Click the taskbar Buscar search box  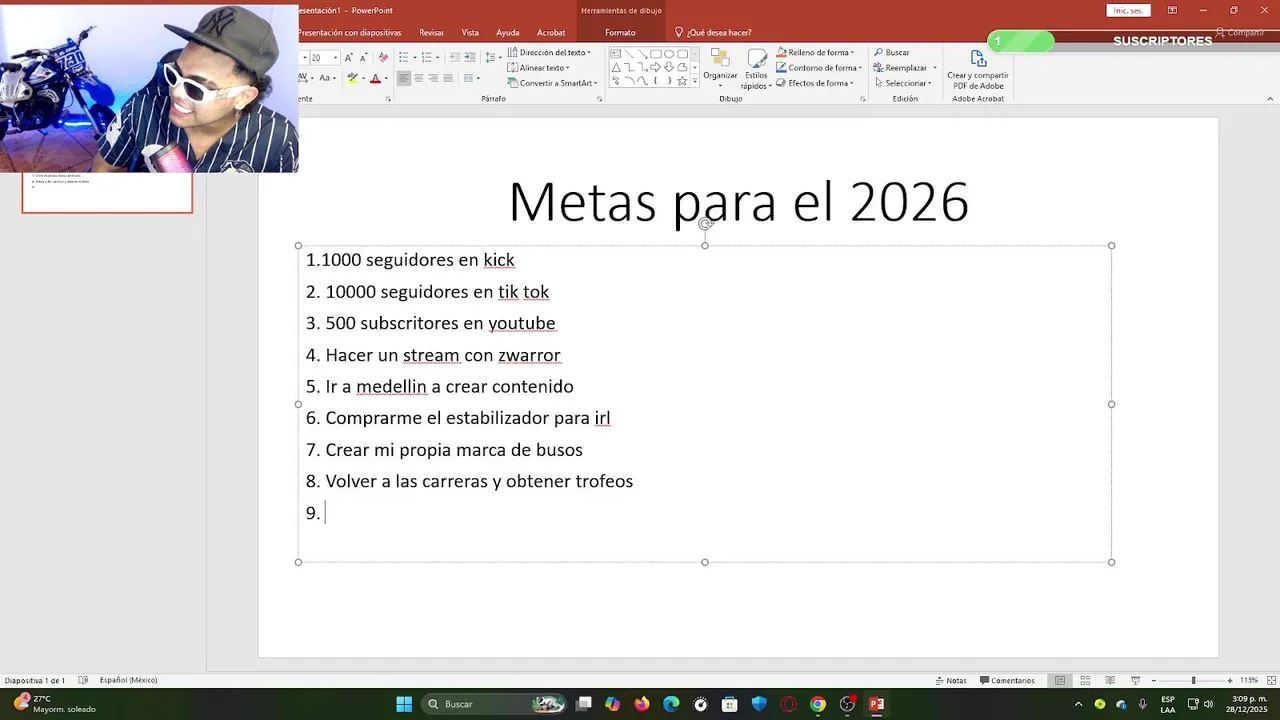point(493,704)
